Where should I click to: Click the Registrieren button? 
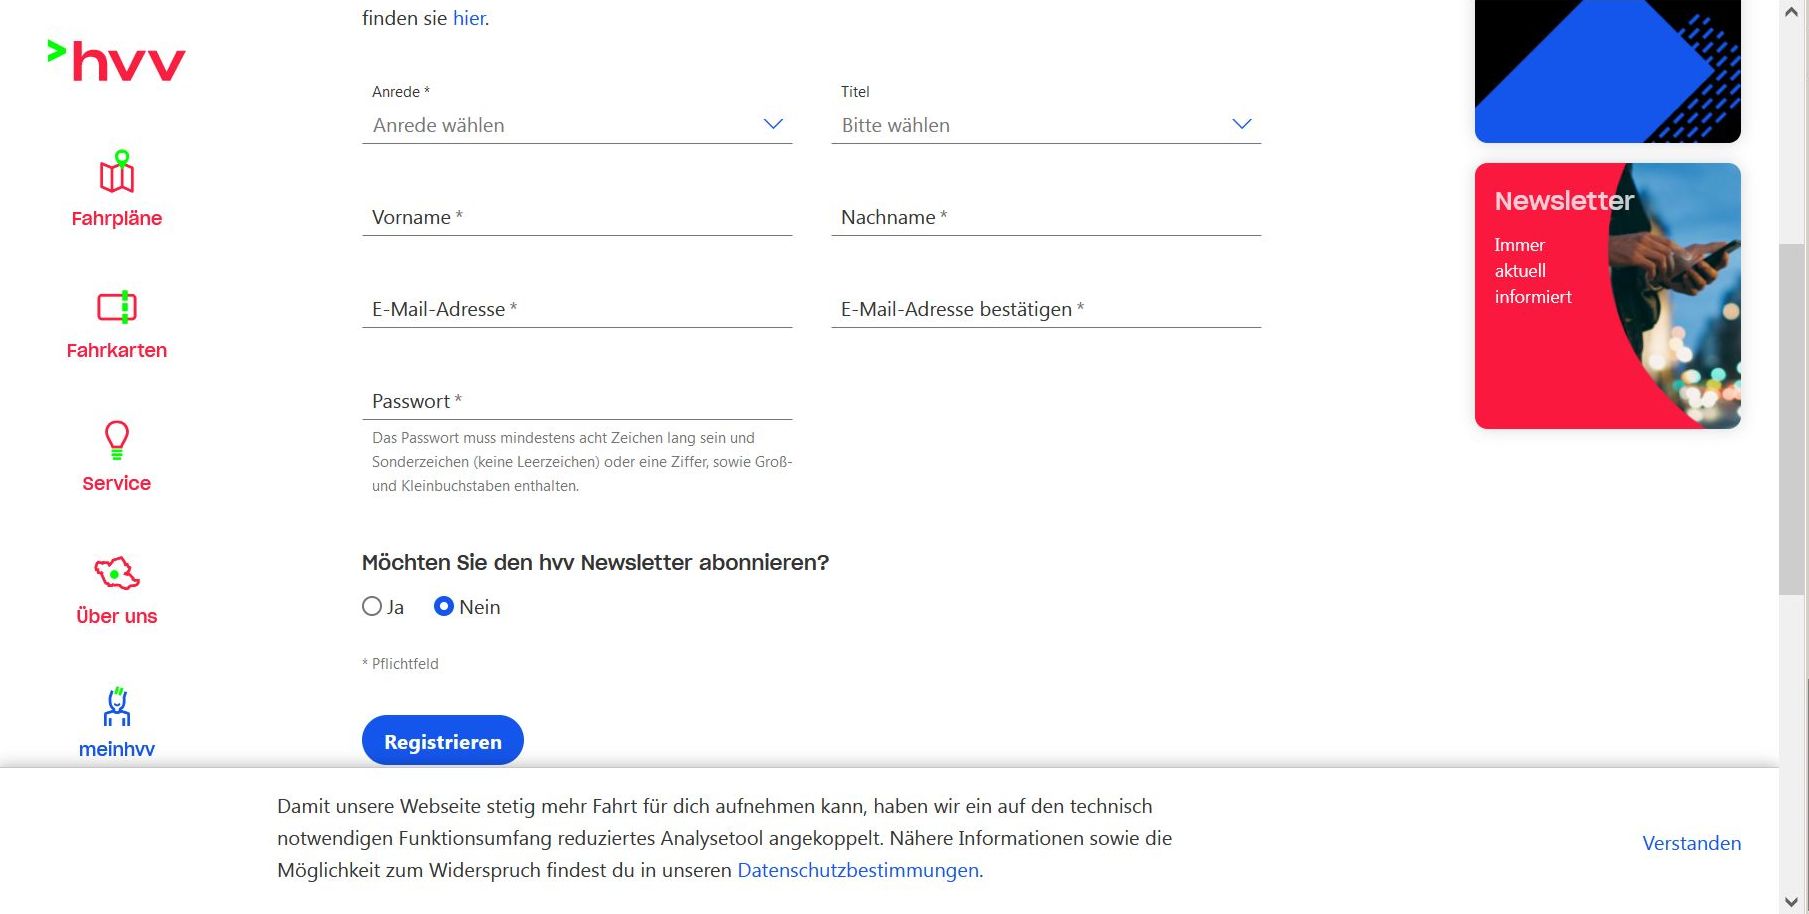(443, 741)
